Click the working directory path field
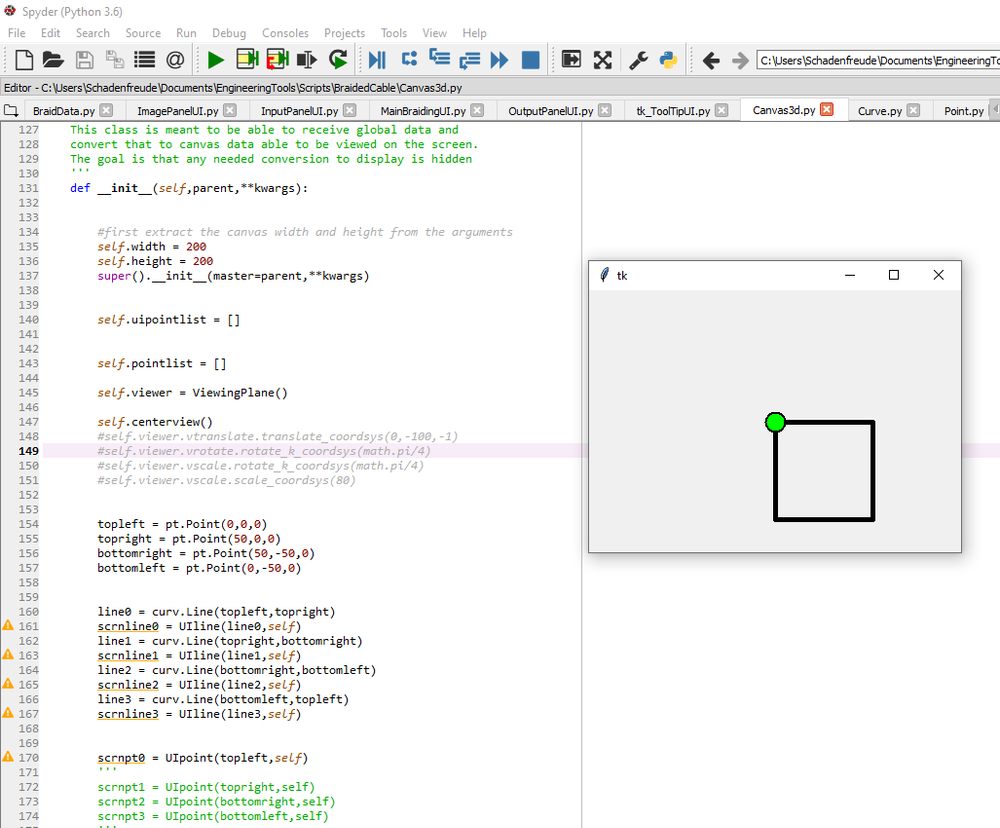 click(x=878, y=61)
